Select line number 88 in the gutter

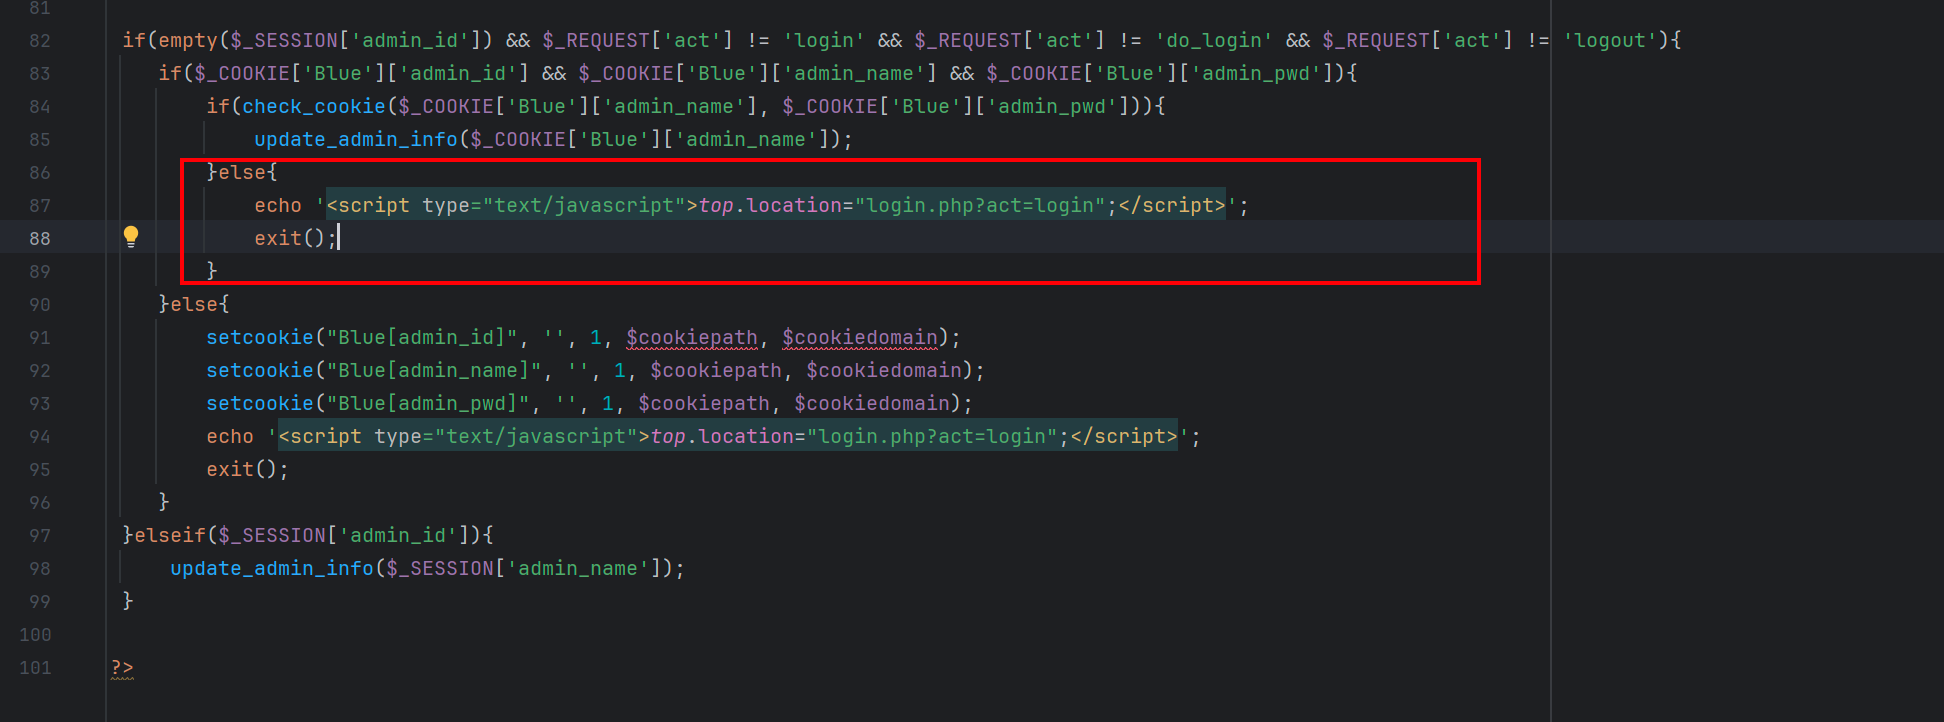tap(40, 239)
